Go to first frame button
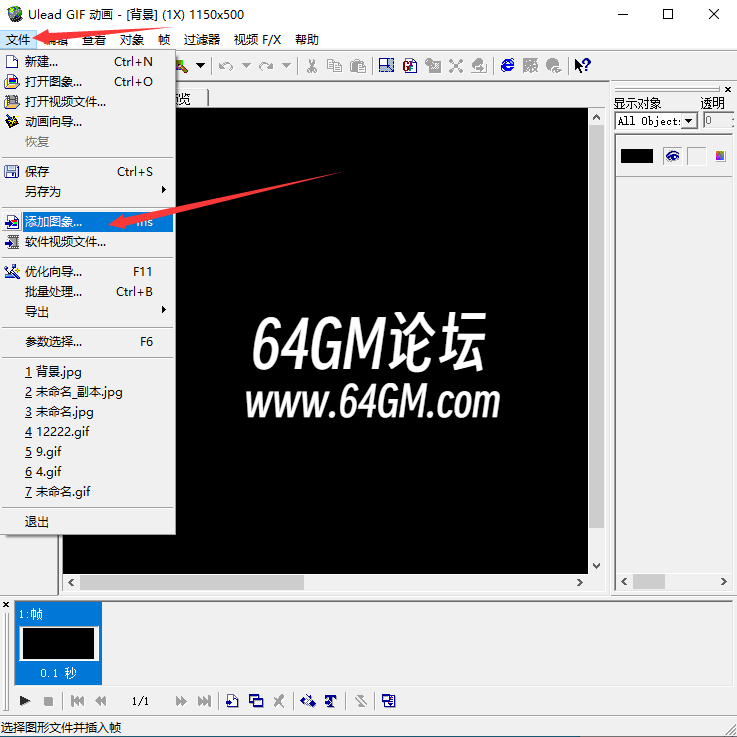The height and width of the screenshot is (737, 737). [x=78, y=701]
